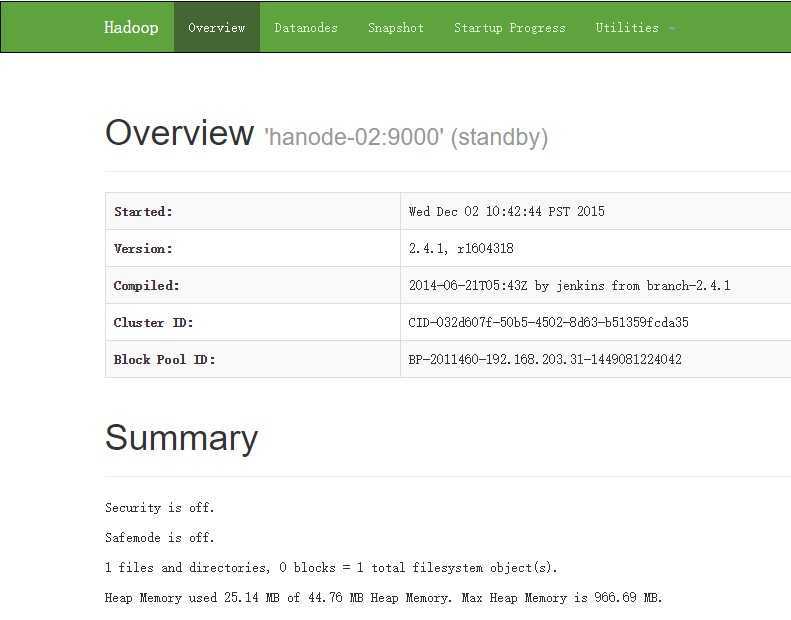
Task: Click the 'hanode-02:9000' (standby) subtitle
Action: point(406,137)
